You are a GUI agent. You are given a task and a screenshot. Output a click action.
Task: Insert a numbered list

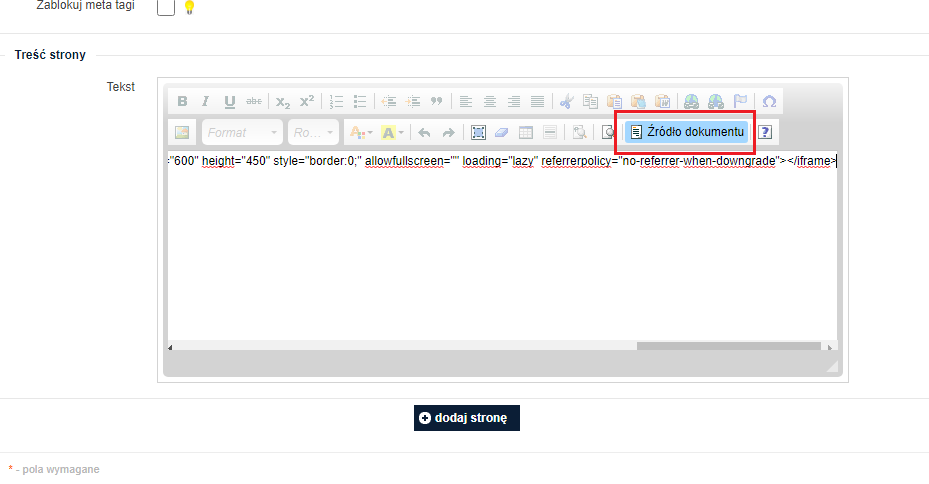pos(337,101)
